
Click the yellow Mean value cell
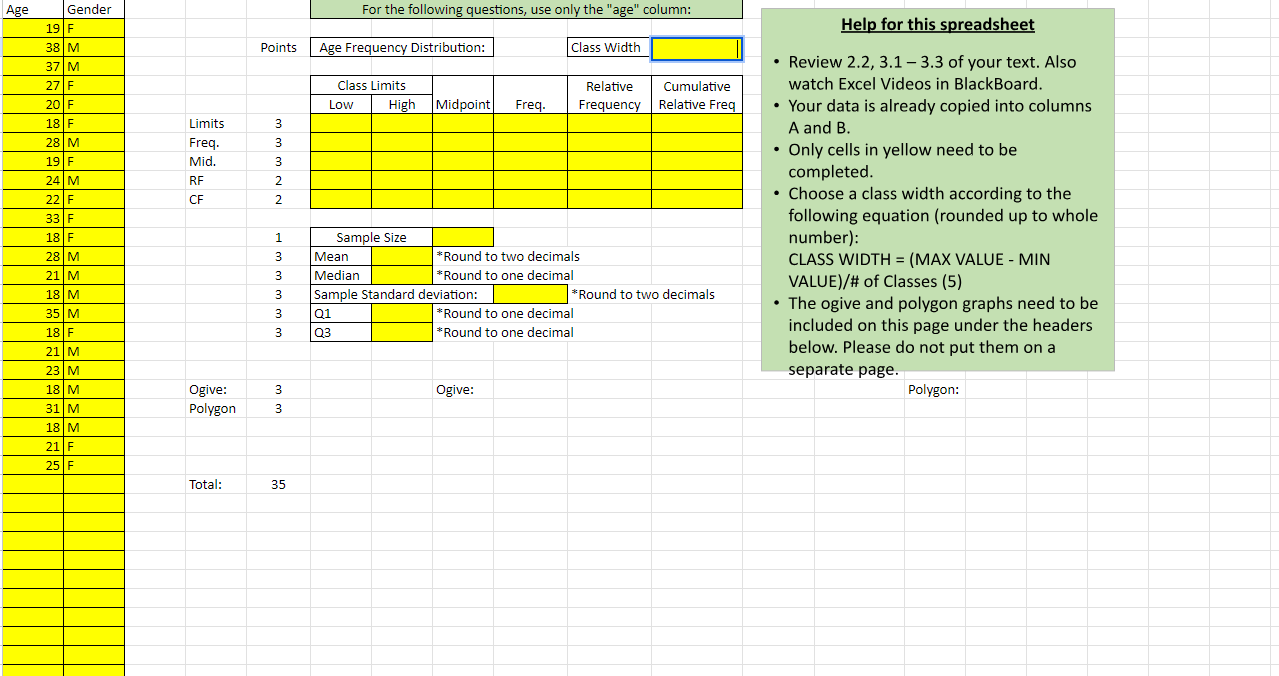pyautogui.click(x=400, y=256)
